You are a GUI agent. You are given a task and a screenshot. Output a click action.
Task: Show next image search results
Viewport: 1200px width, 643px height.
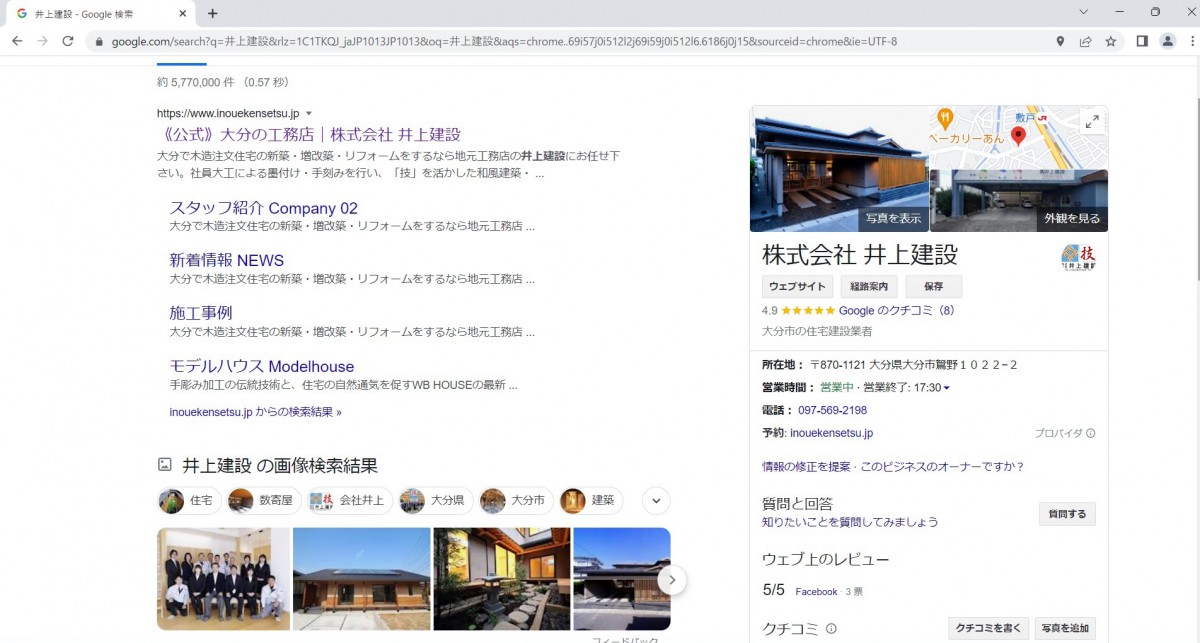click(672, 579)
